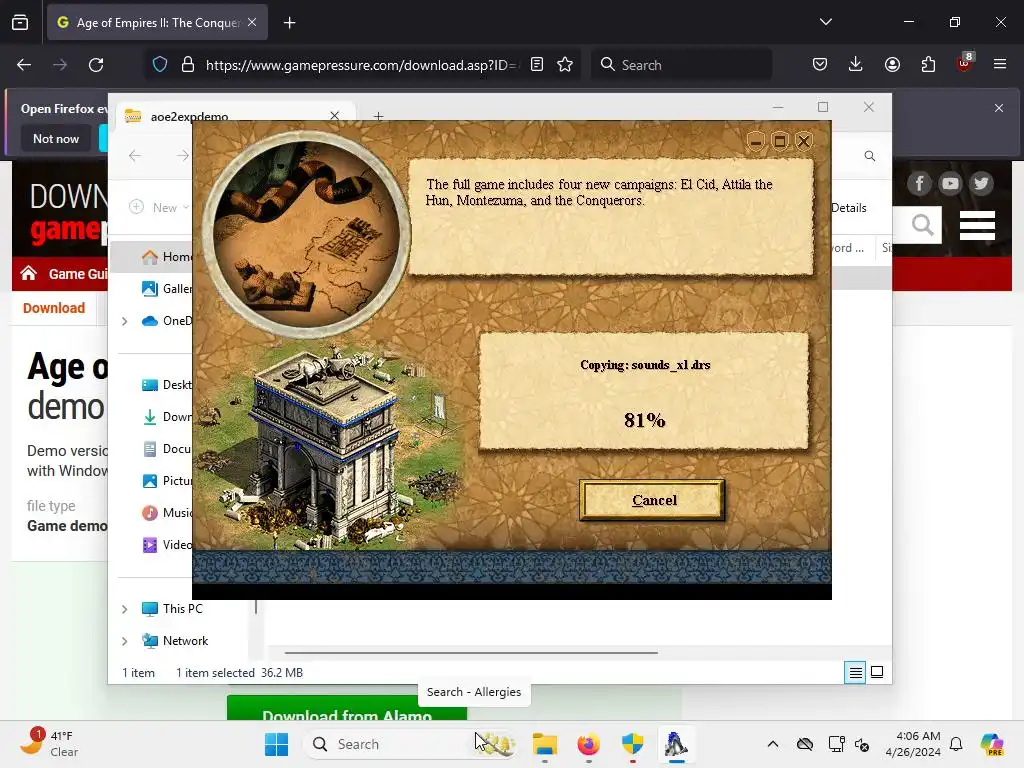1024x768 pixels.
Task: Bookmark this page with the star
Action: click(x=565, y=65)
